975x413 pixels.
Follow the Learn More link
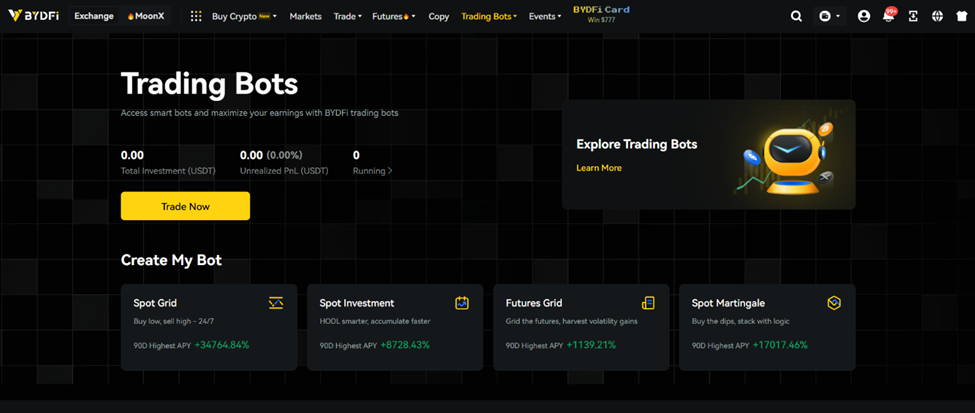pos(599,168)
